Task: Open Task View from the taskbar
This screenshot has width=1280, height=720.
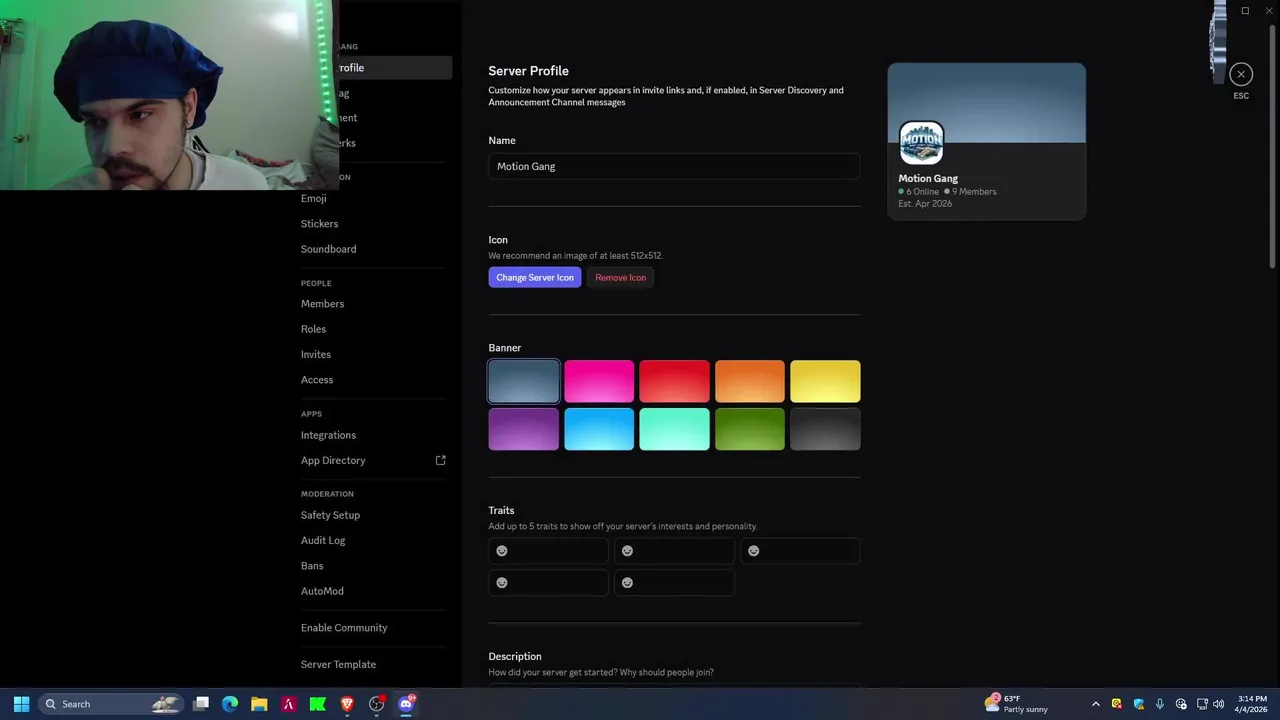Action: tap(201, 704)
